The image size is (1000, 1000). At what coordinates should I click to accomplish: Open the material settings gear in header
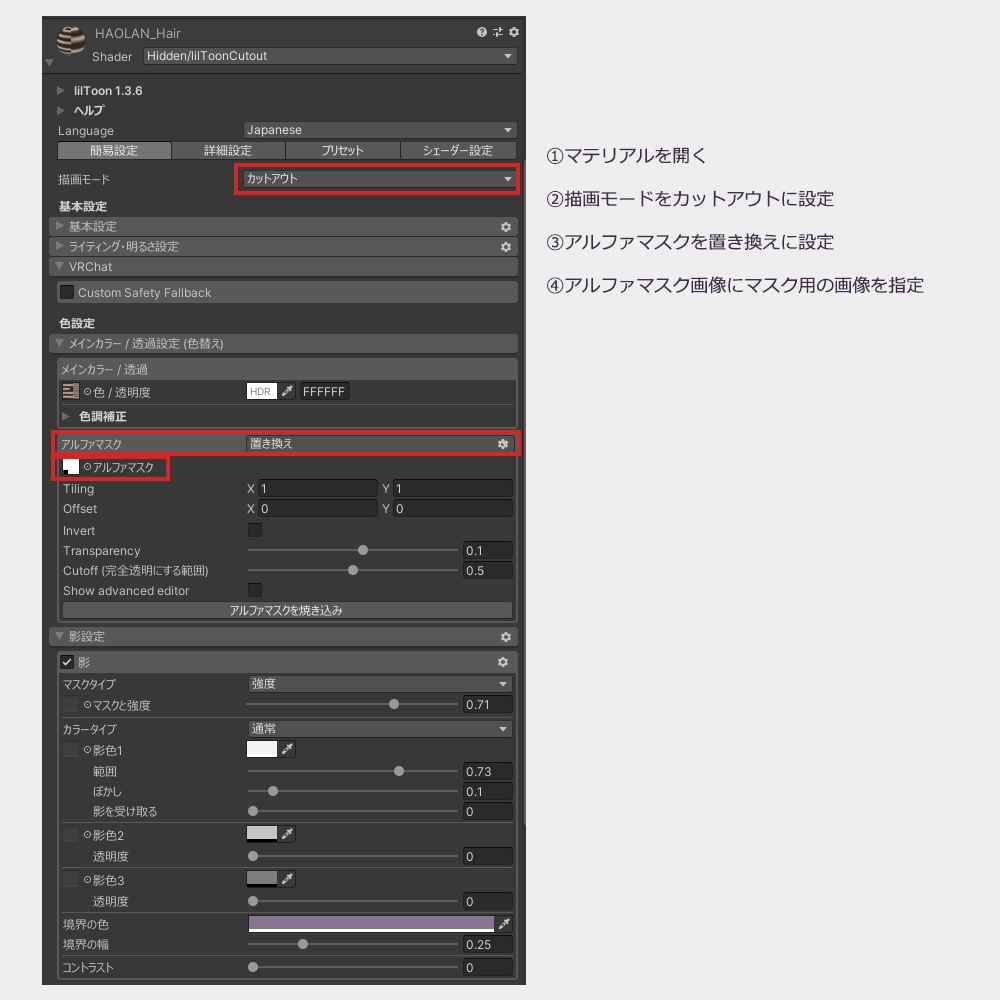point(514,32)
